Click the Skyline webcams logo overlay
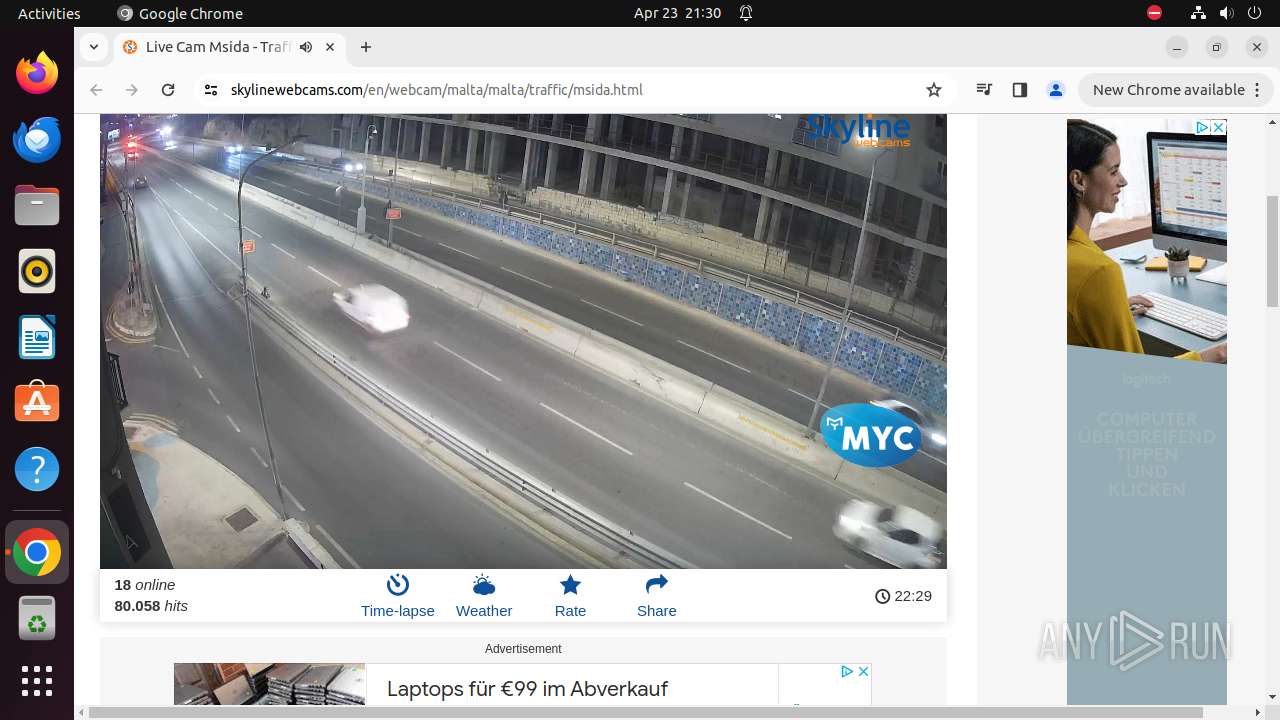1280x720 pixels. pyautogui.click(x=858, y=130)
